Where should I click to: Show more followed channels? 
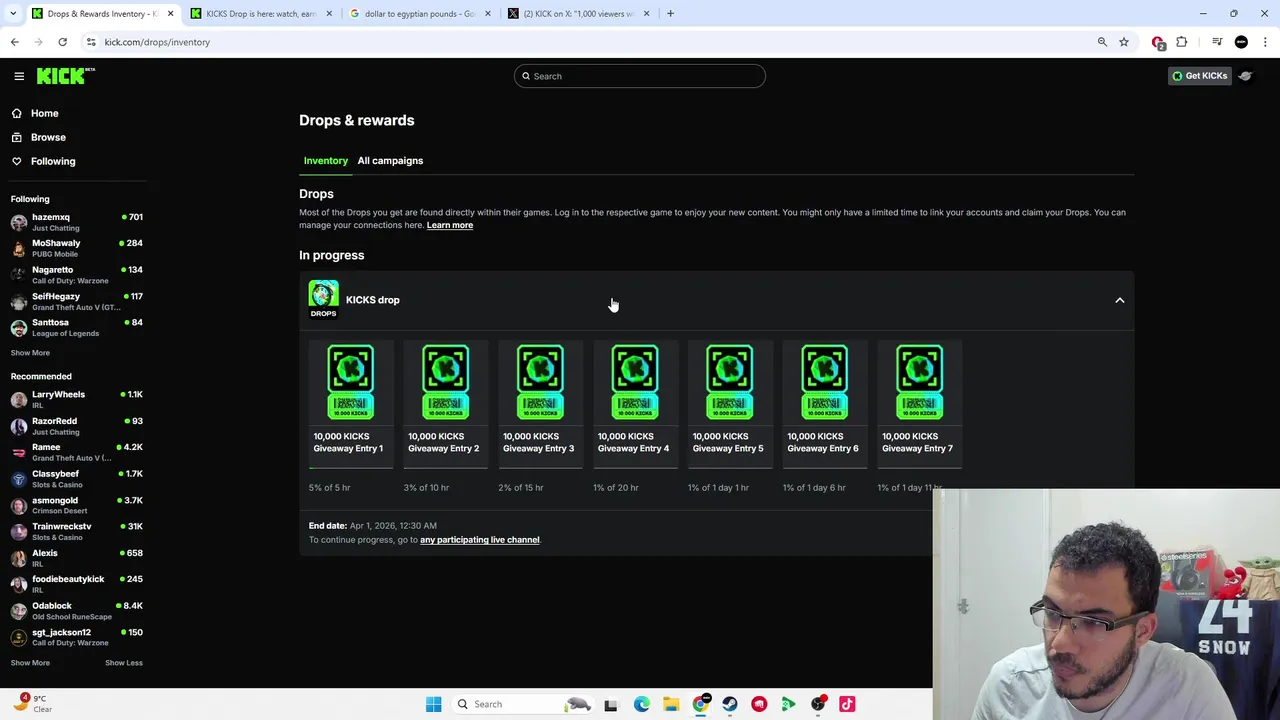point(30,353)
